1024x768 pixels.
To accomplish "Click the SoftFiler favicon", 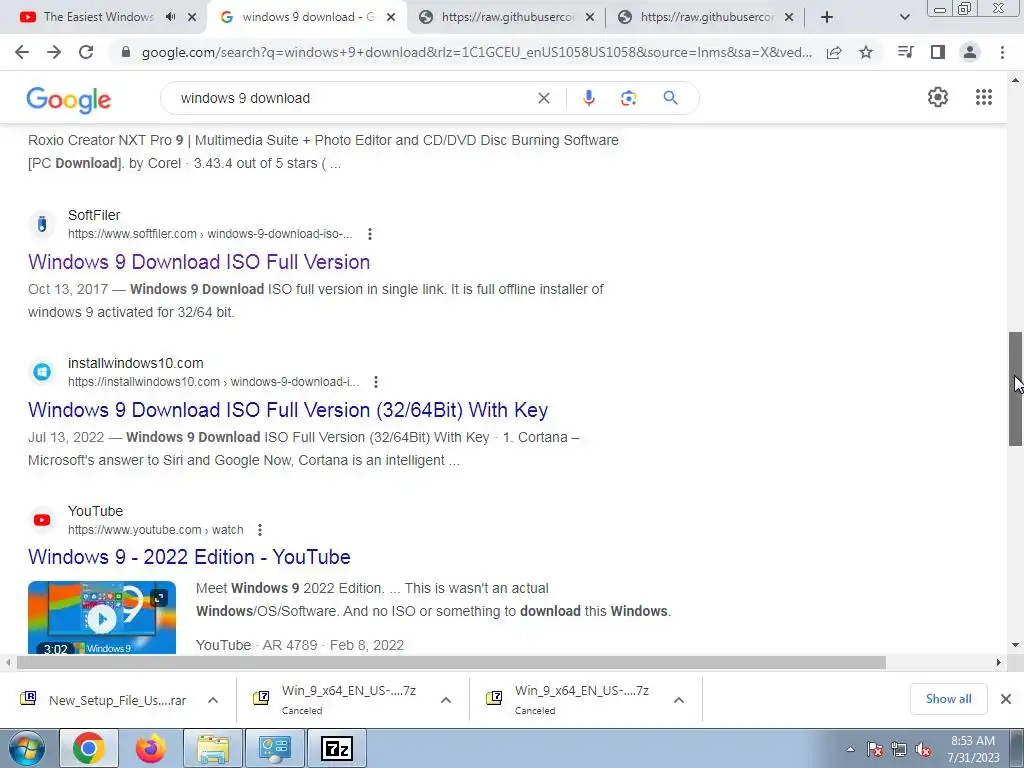I will [42, 224].
